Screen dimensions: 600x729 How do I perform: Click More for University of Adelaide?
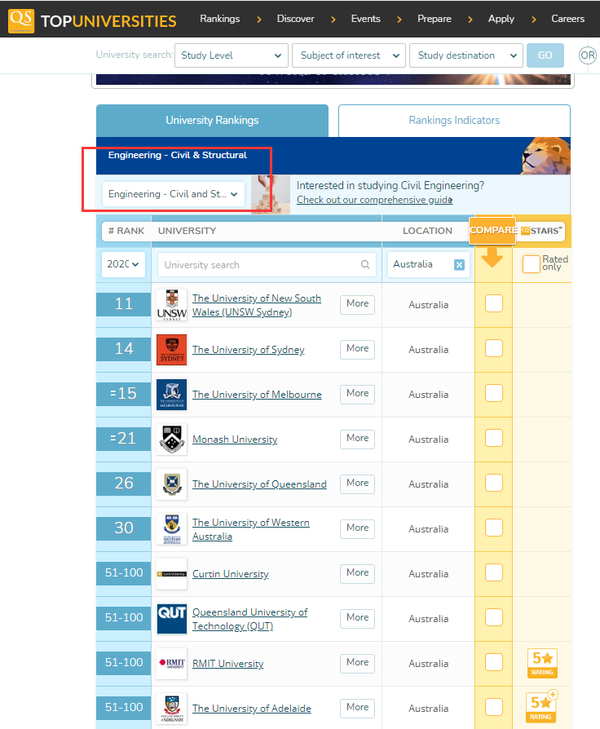pyautogui.click(x=357, y=707)
